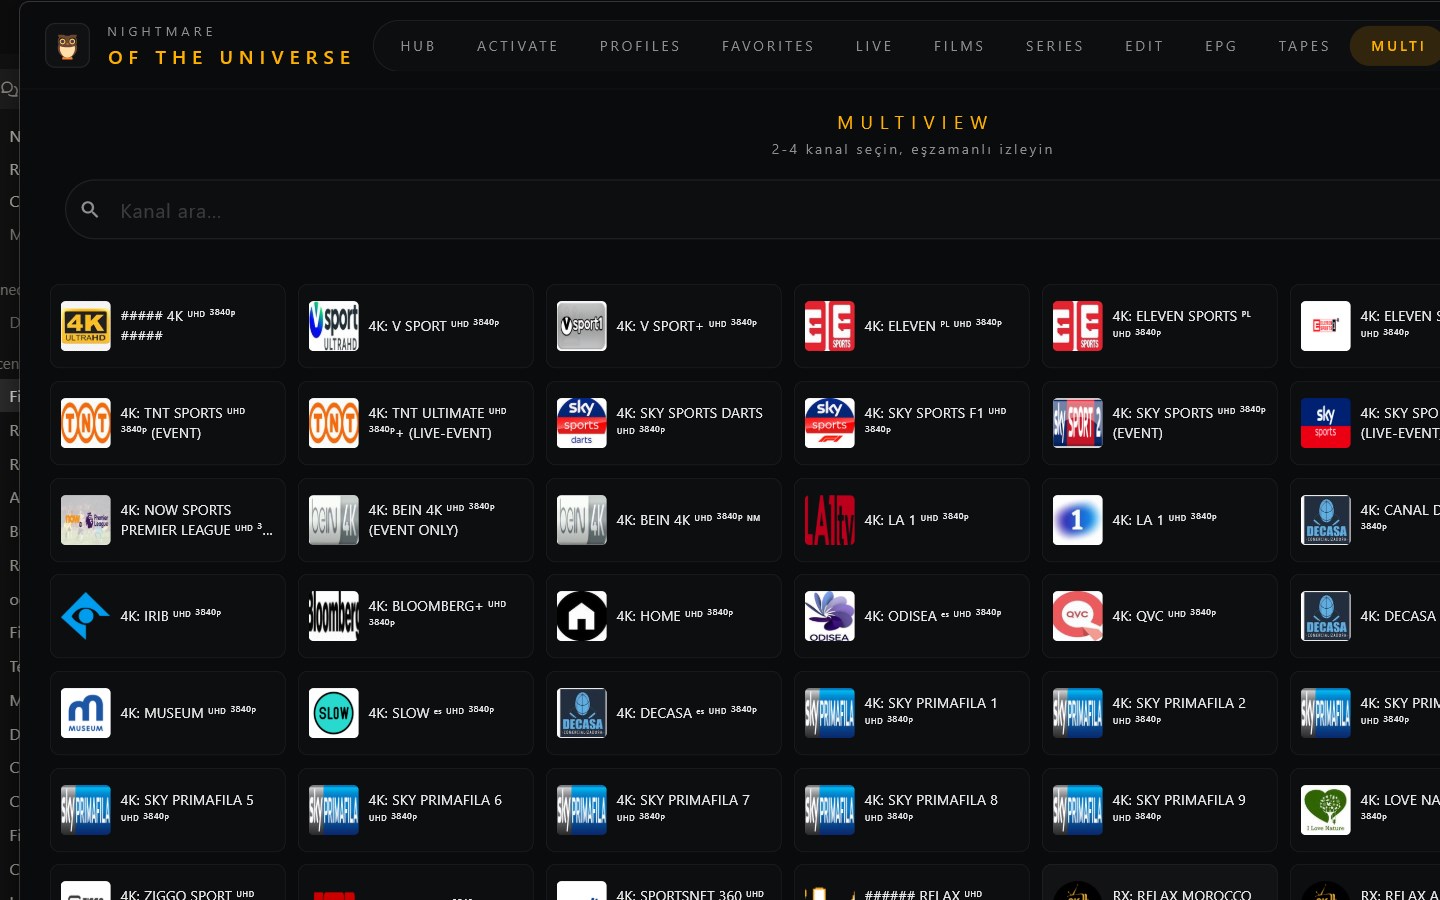
Task: Click TNT logo beside TNT ULTIMATE
Action: (334, 423)
